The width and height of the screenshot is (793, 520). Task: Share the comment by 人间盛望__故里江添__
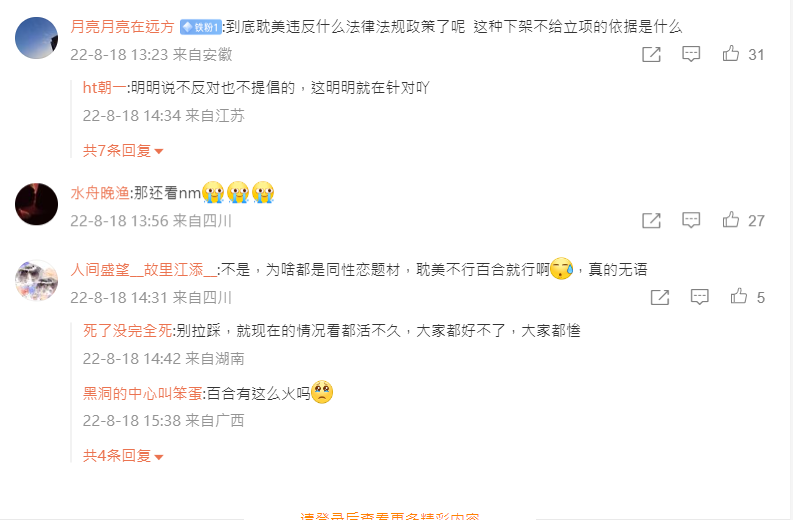click(659, 297)
